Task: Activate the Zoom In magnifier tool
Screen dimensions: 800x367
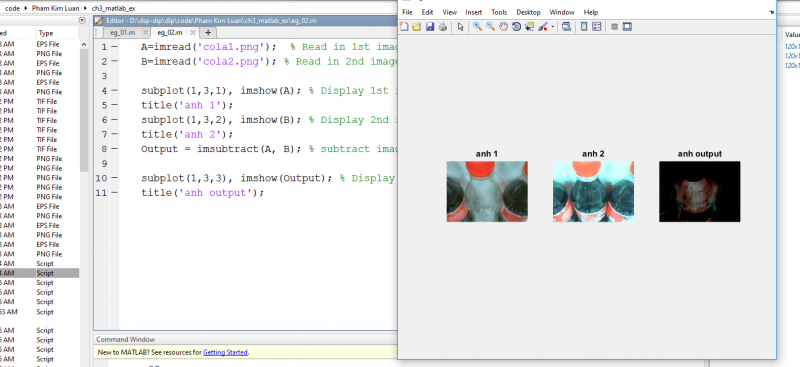Action: (x=478, y=27)
